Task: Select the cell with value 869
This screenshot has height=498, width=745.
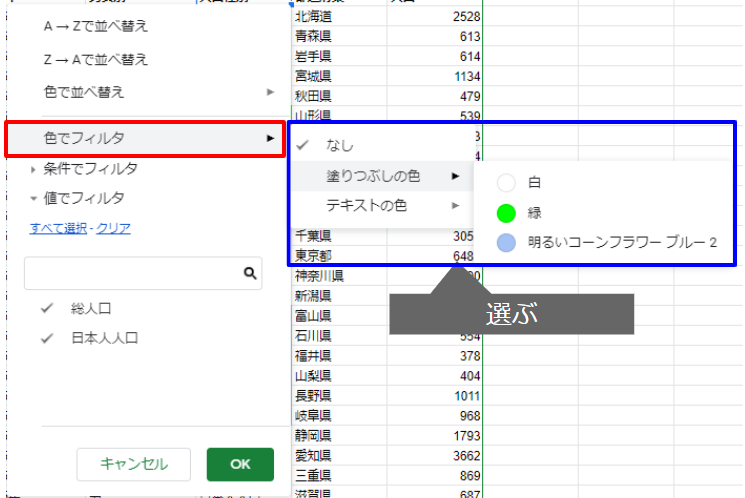Action: pyautogui.click(x=435, y=476)
